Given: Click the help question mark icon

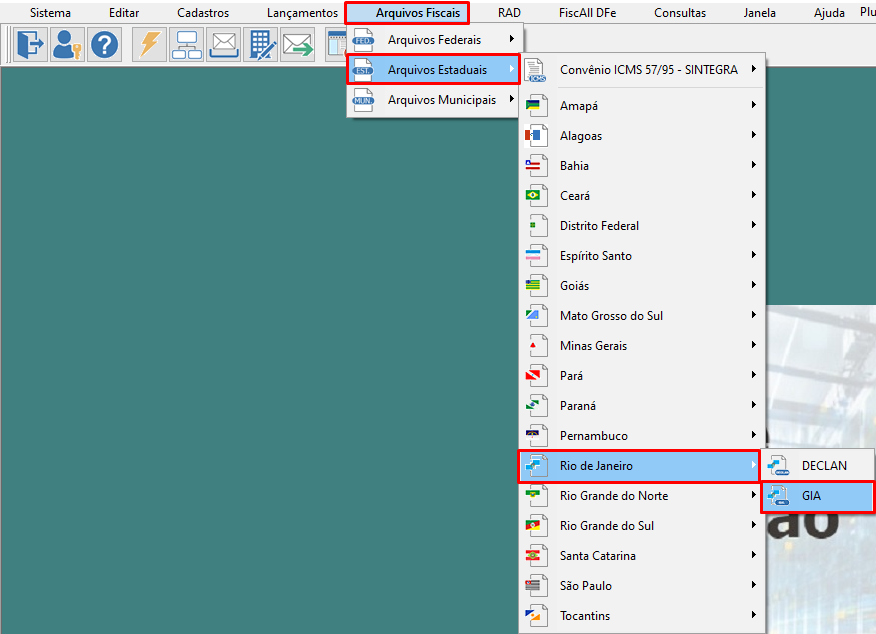Looking at the screenshot, I should tap(104, 45).
